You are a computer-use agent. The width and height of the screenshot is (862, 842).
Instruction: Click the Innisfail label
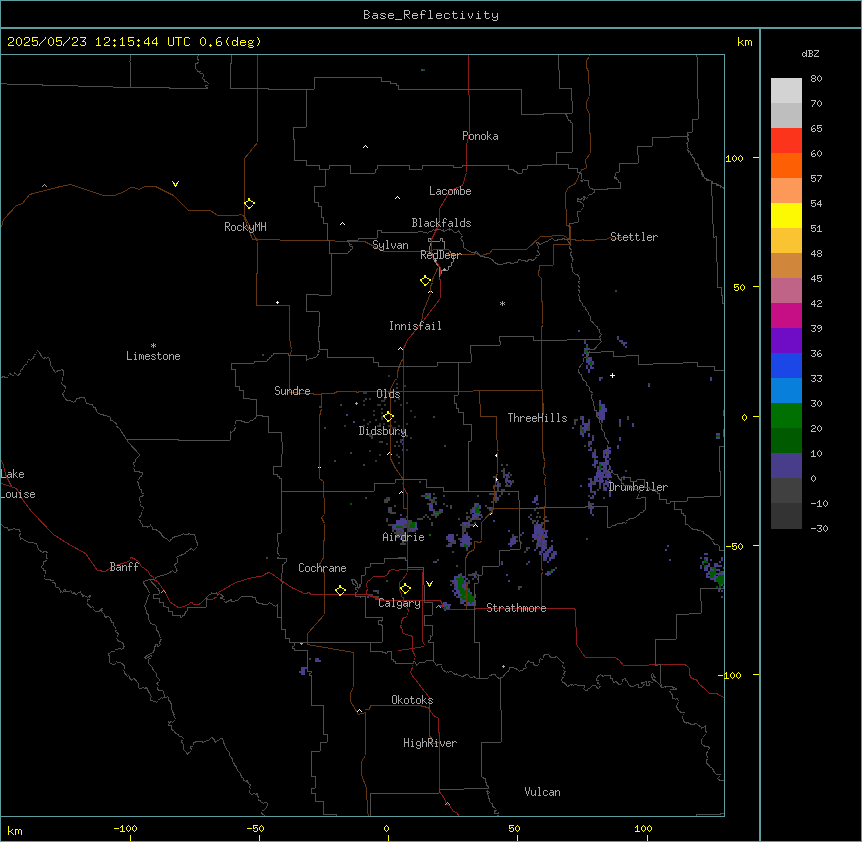pos(415,326)
